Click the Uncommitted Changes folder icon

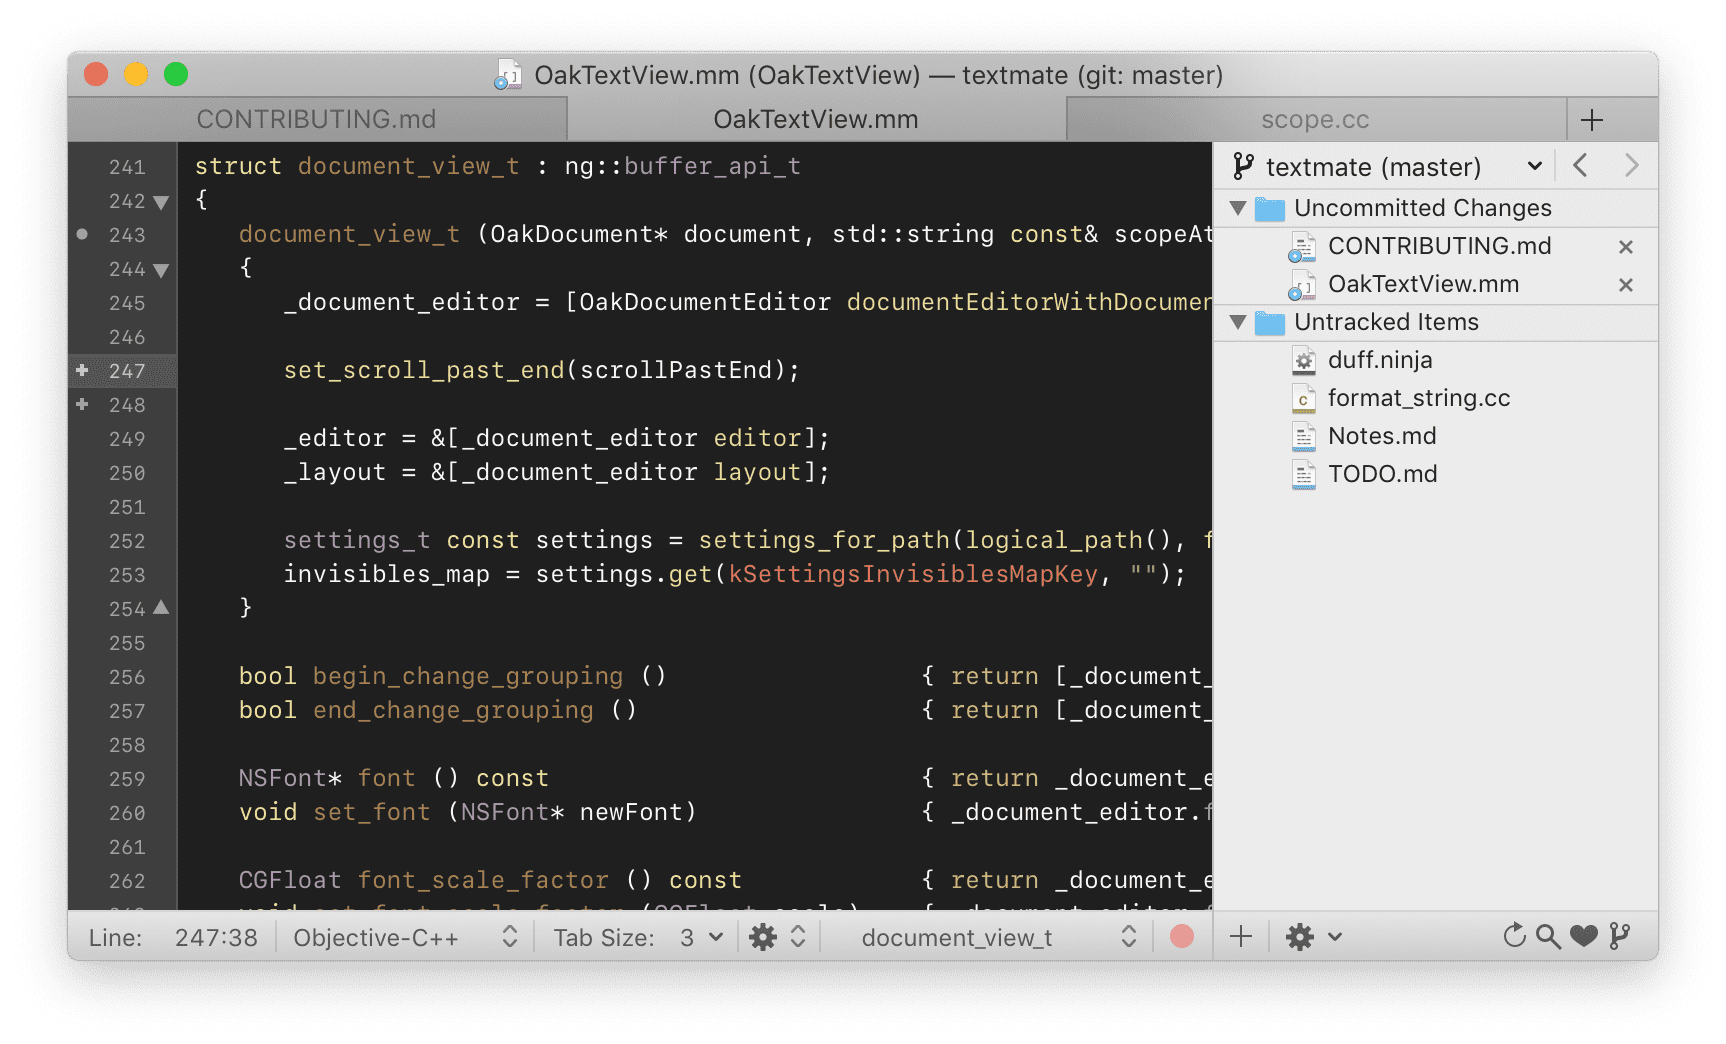(1269, 208)
